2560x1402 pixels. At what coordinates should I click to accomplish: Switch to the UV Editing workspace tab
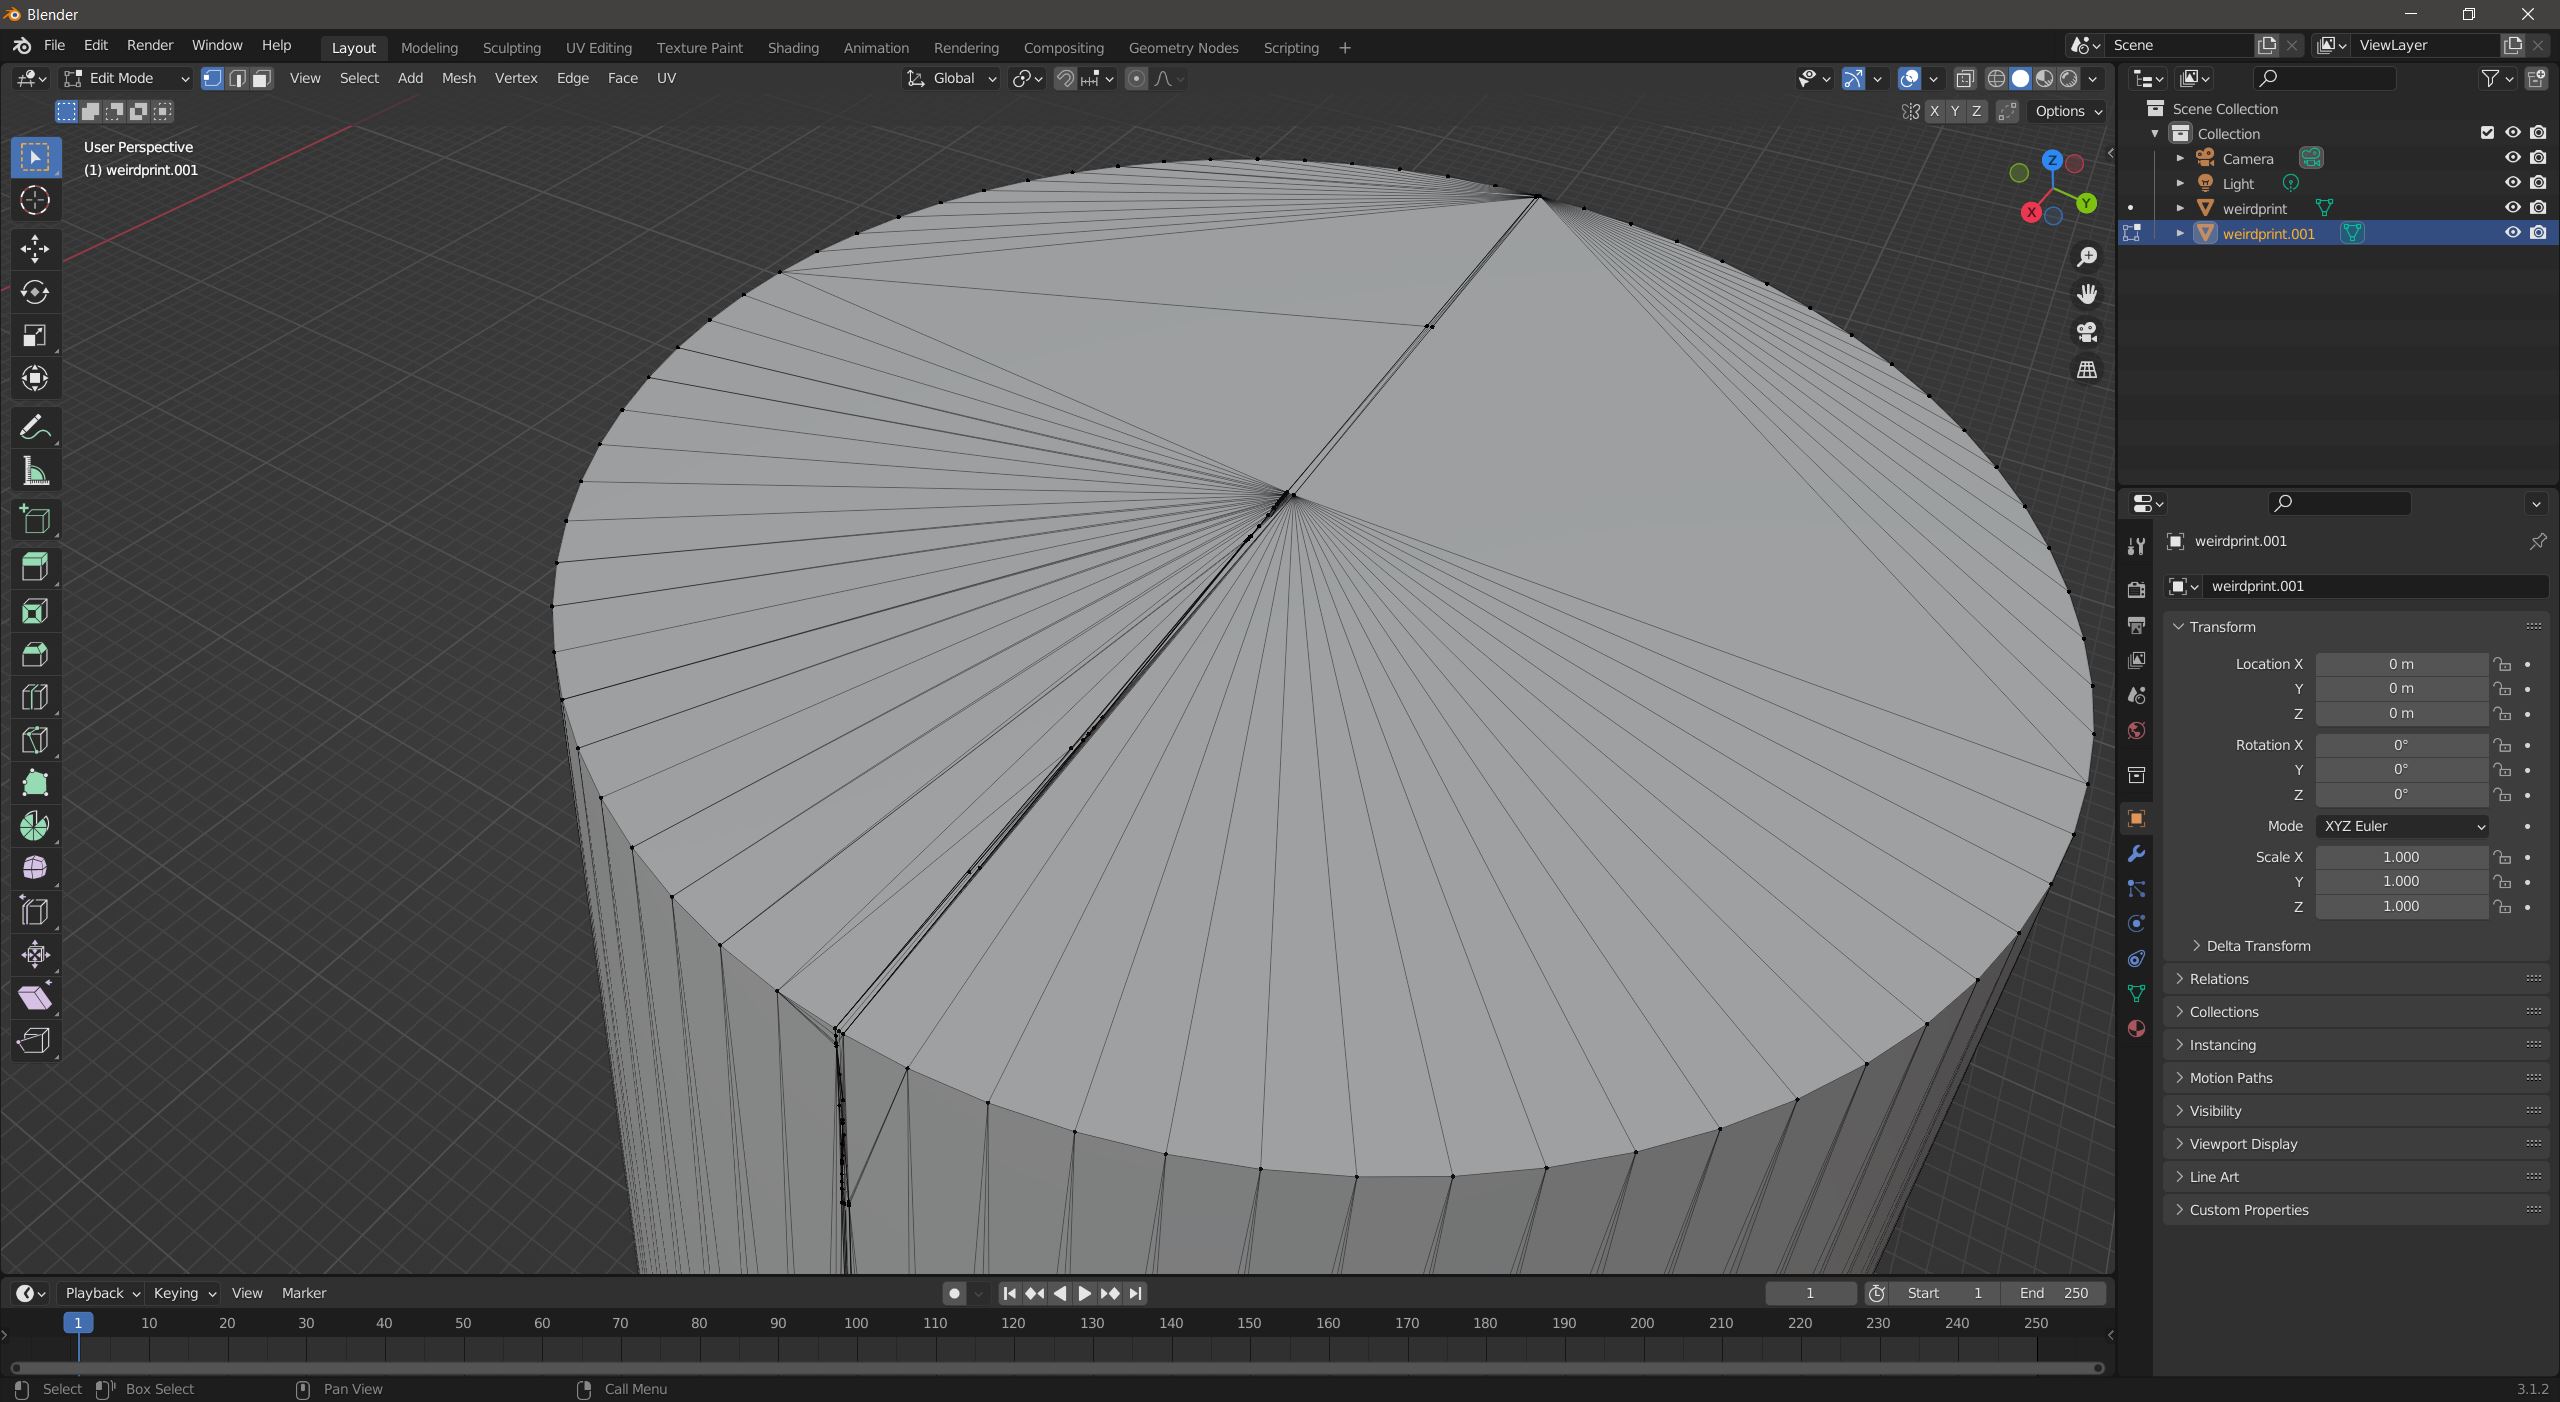pyautogui.click(x=598, y=47)
